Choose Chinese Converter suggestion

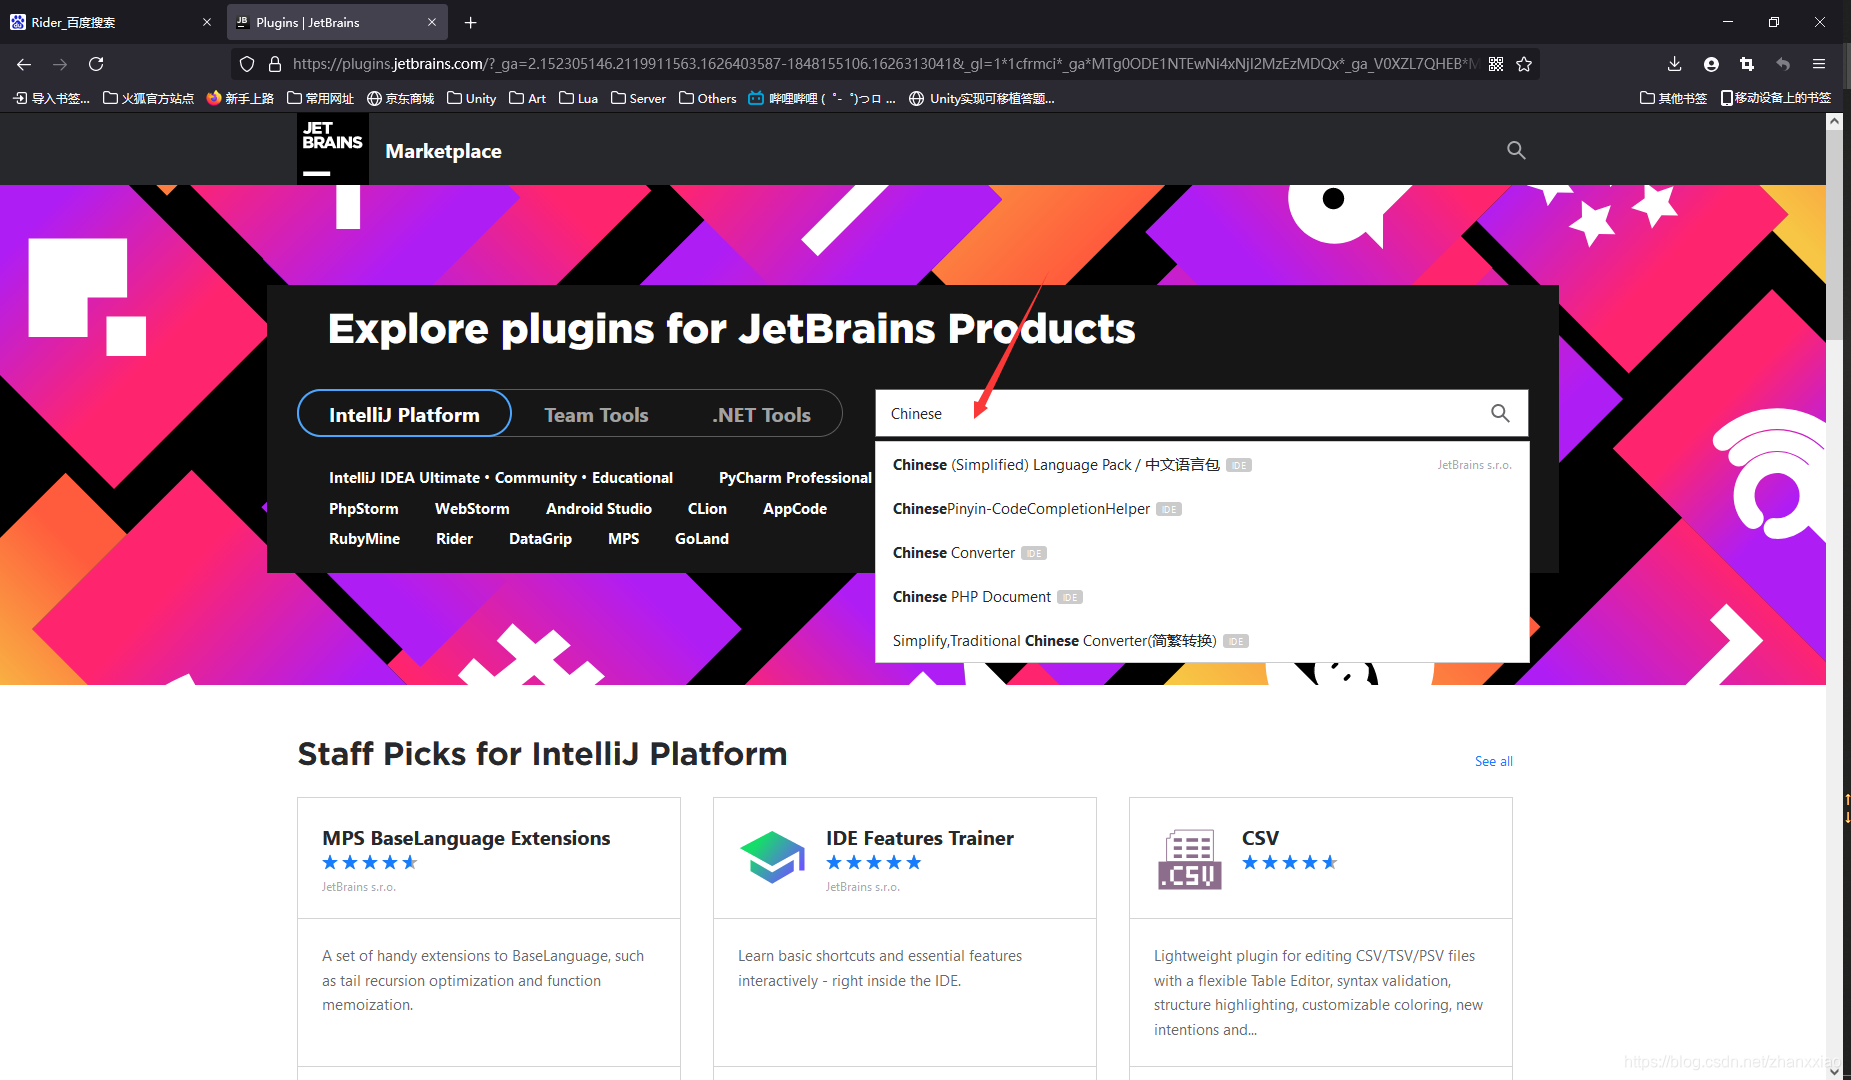pyautogui.click(x=1202, y=553)
